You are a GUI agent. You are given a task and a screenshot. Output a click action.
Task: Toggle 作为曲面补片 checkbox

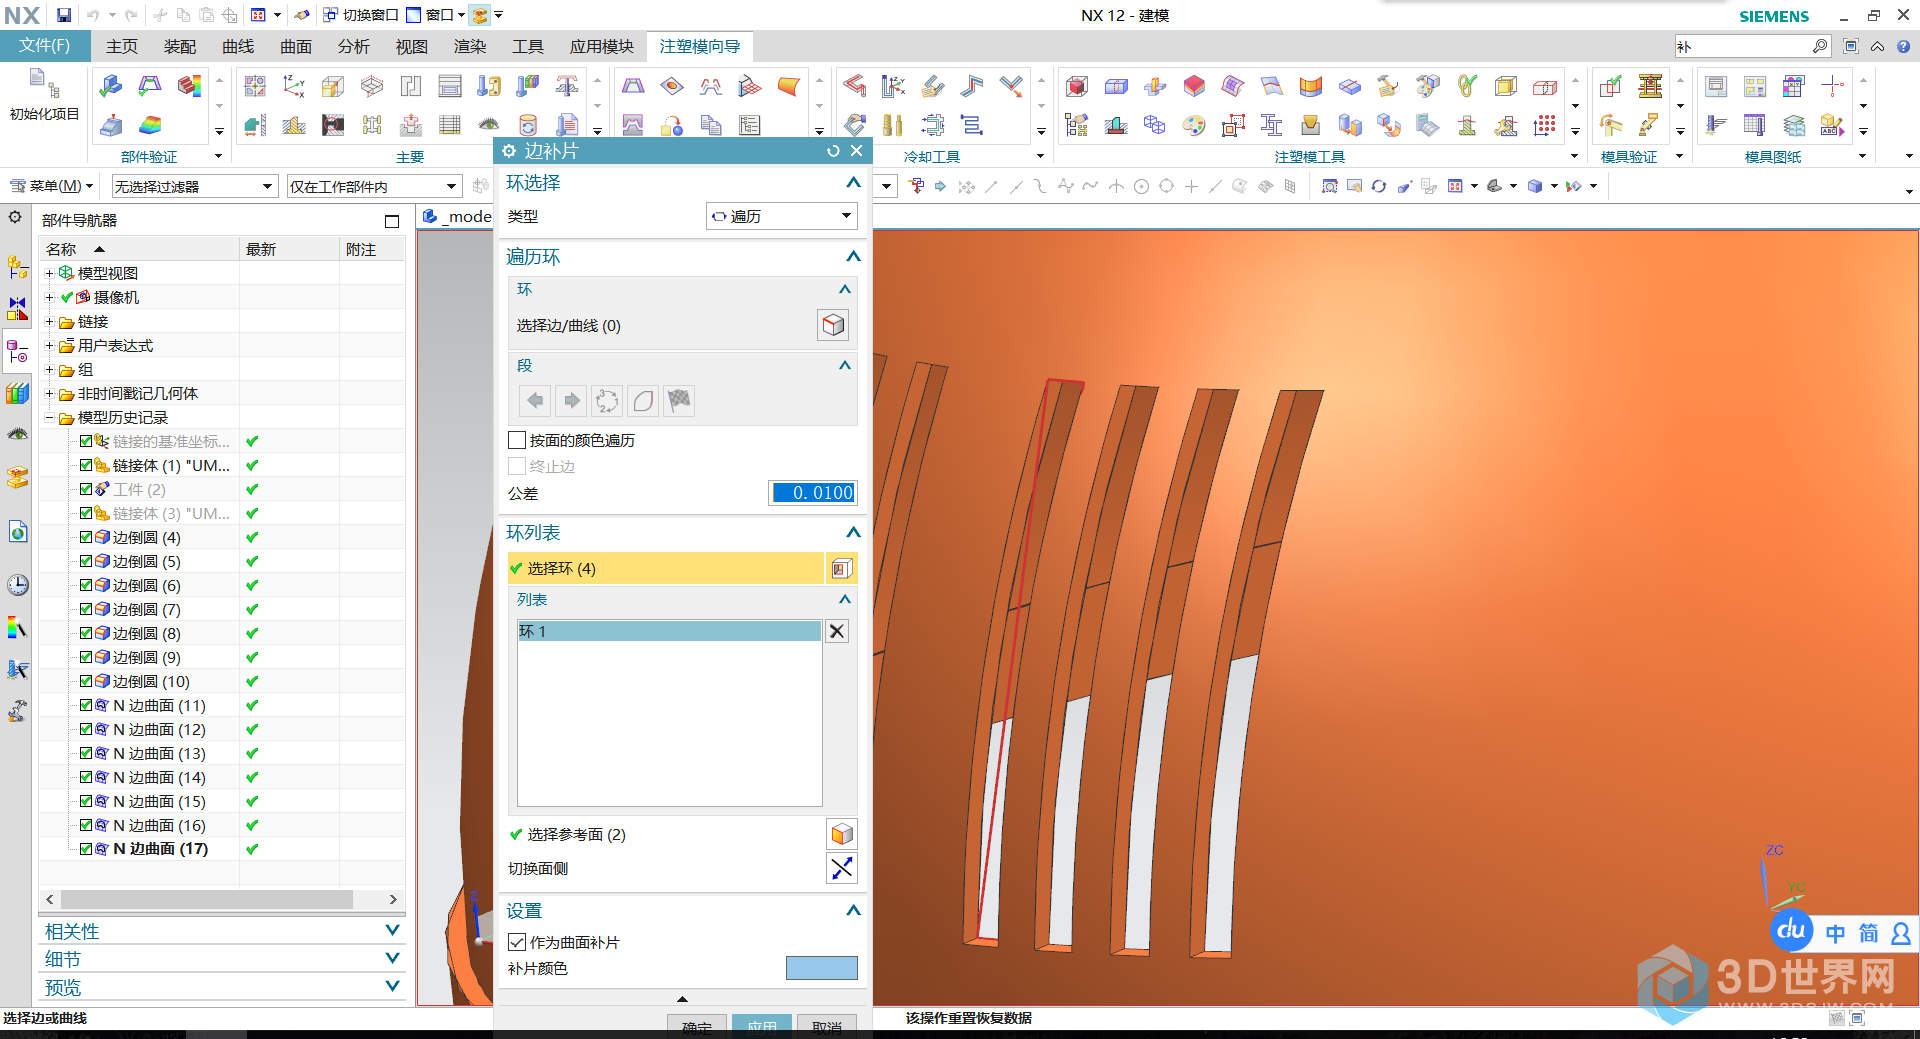click(x=517, y=942)
